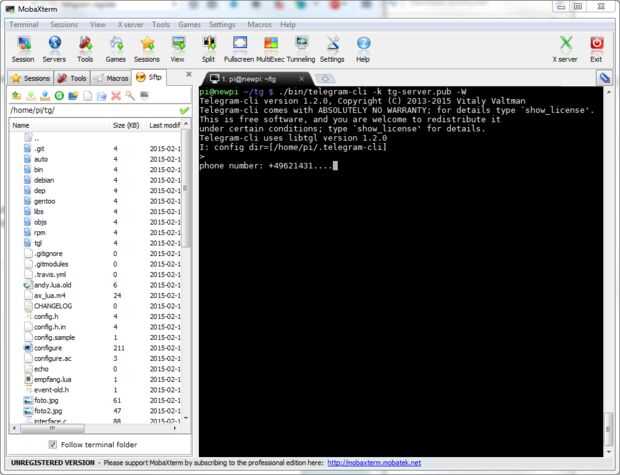Select the gentoo folder
The width and height of the screenshot is (620, 475).
[x=44, y=201]
